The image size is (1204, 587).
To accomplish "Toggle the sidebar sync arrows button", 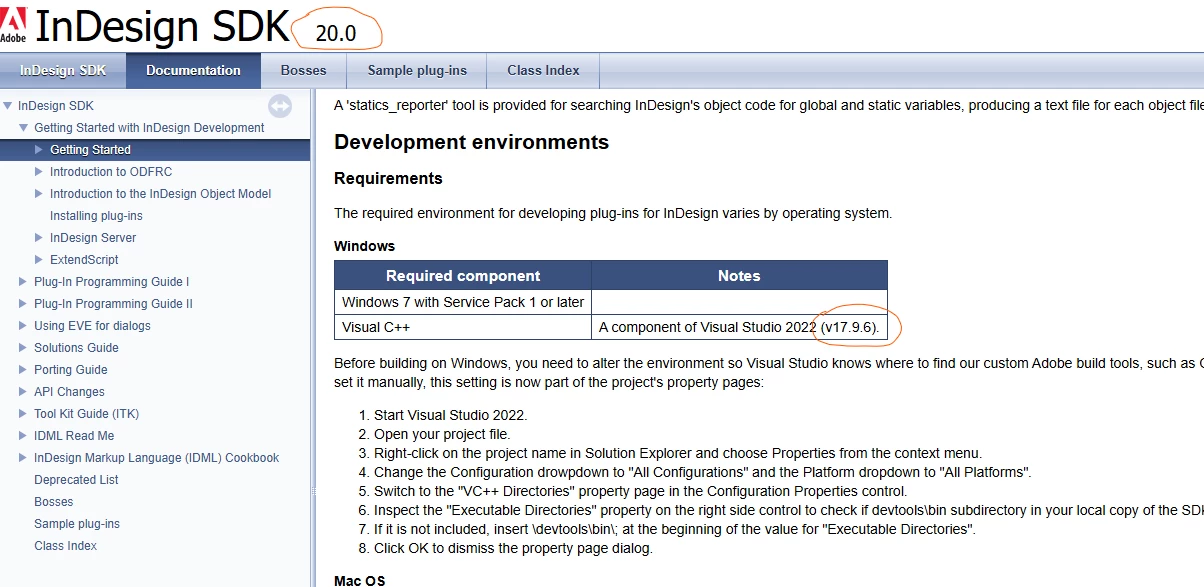I will pos(280,106).
